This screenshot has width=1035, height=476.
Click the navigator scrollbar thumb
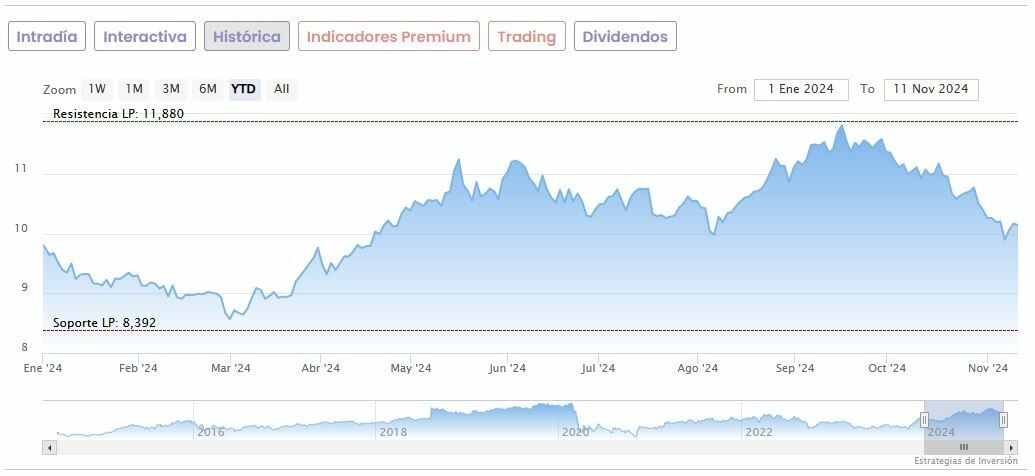(x=963, y=447)
